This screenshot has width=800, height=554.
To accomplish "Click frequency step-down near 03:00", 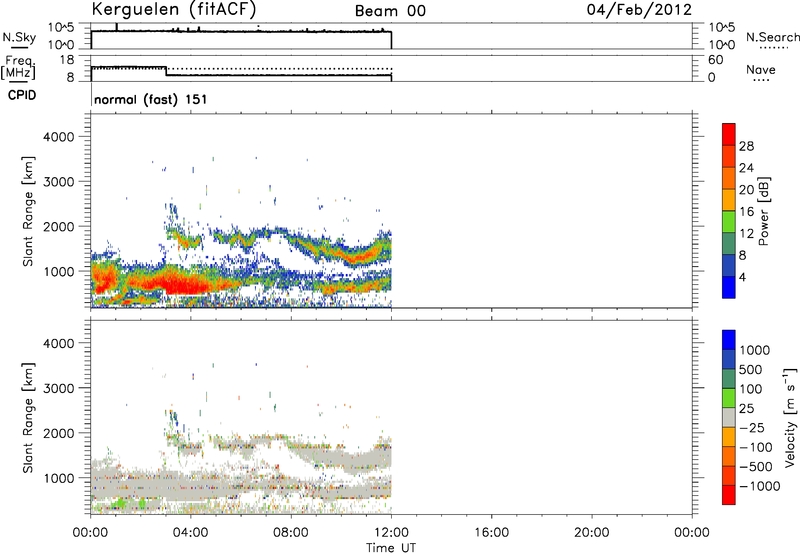I will 166,71.
